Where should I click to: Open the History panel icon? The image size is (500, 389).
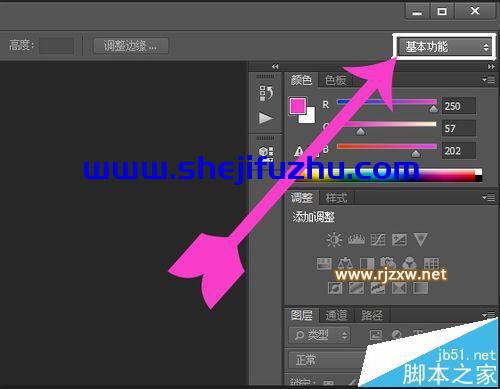266,93
